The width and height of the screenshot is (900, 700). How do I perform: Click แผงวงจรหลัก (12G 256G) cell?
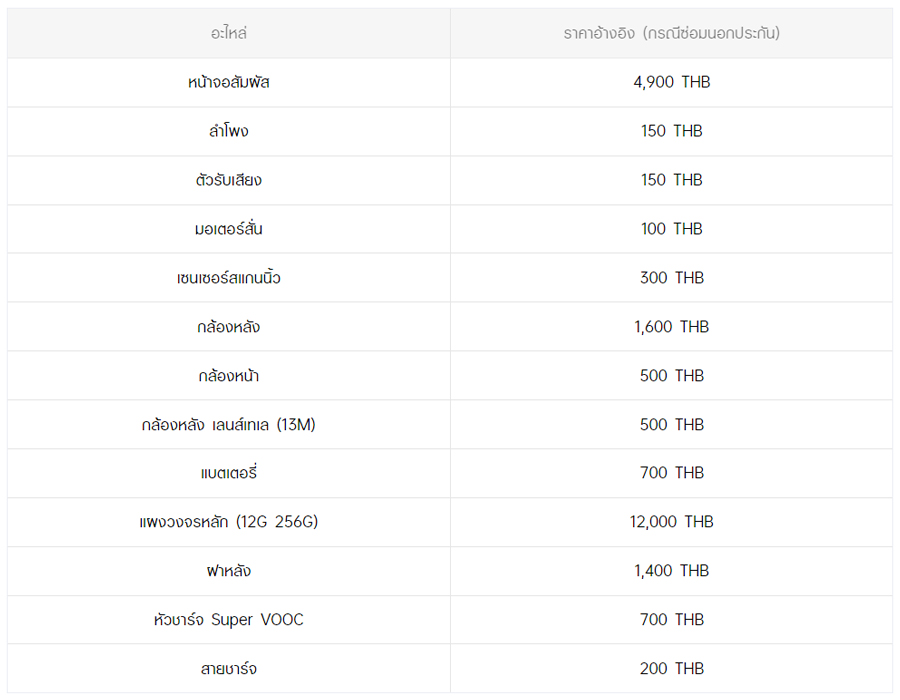228,522
